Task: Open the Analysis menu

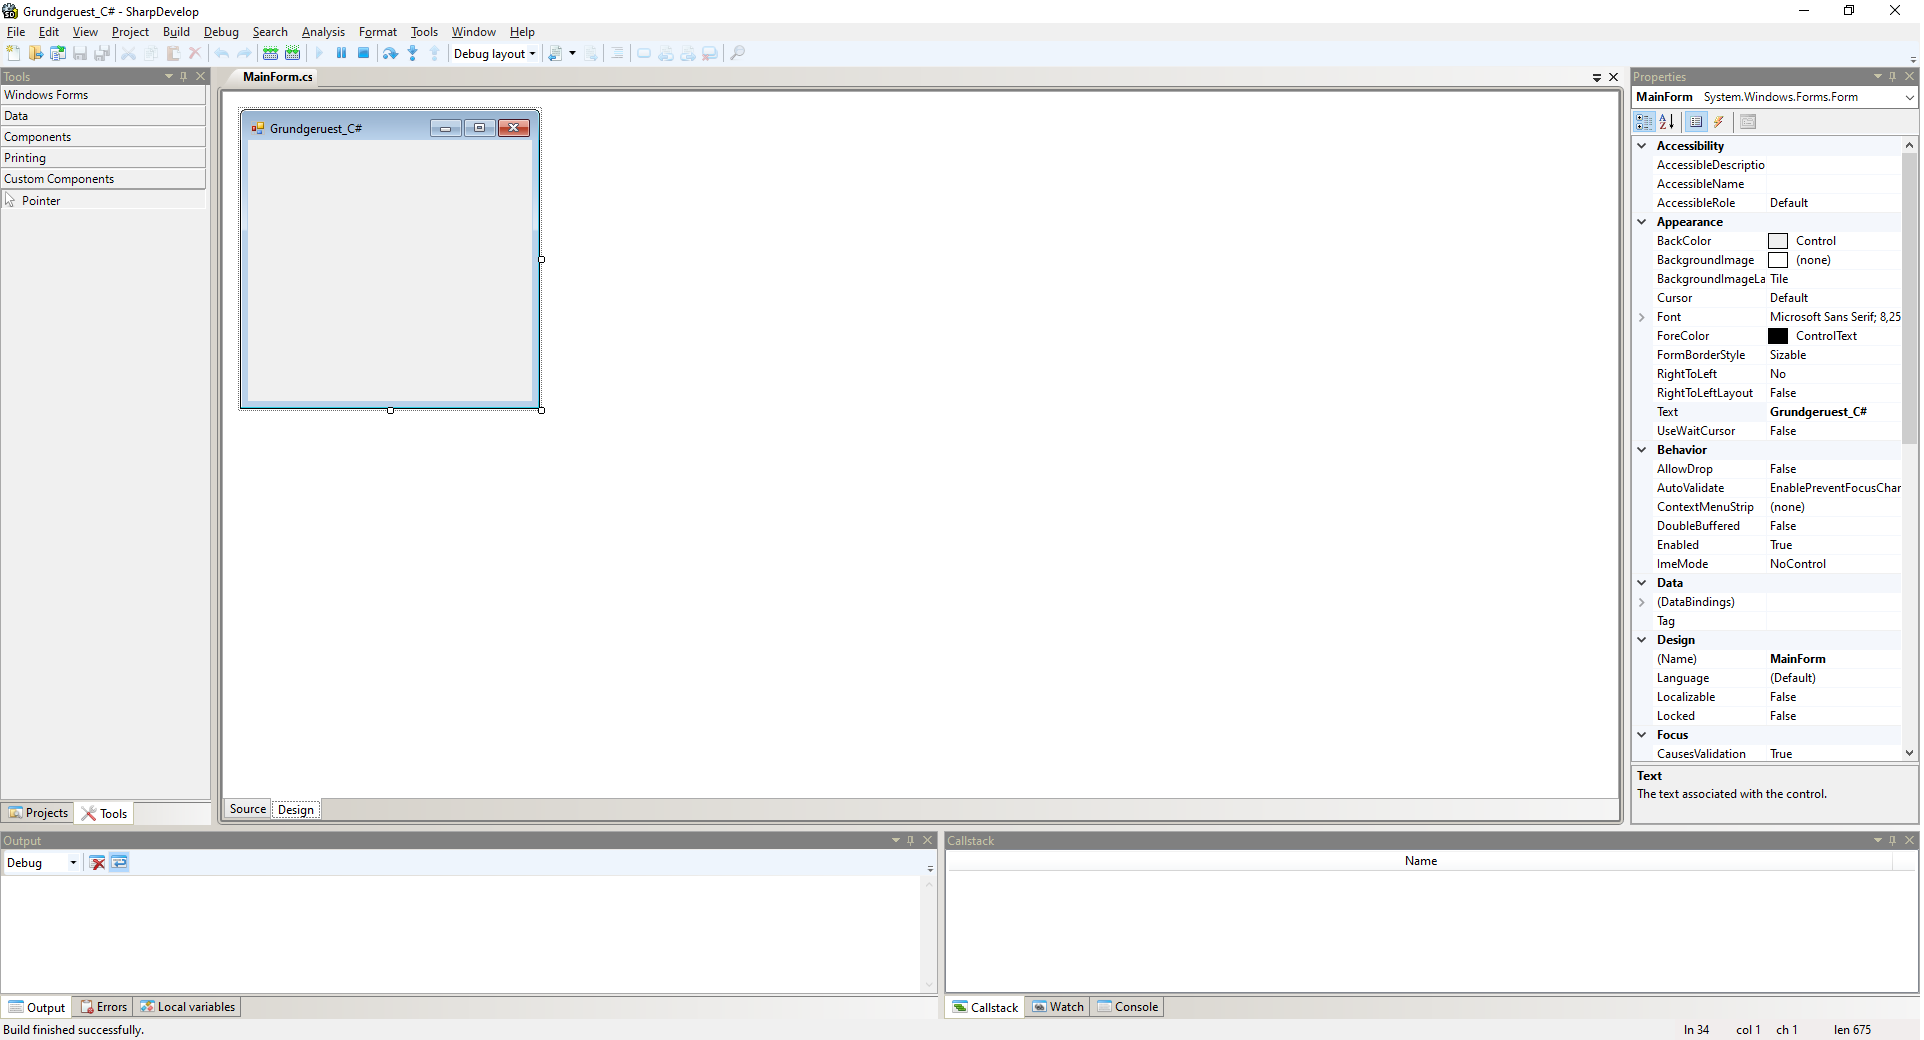Action: (323, 32)
